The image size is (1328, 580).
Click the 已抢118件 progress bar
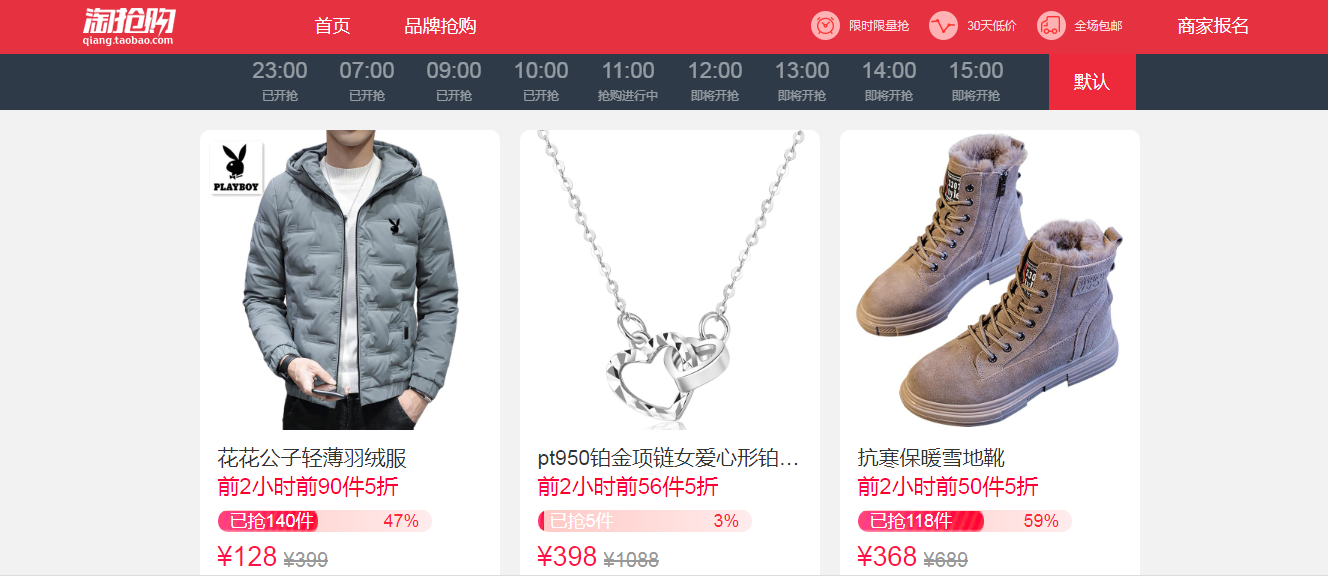pyautogui.click(x=964, y=521)
